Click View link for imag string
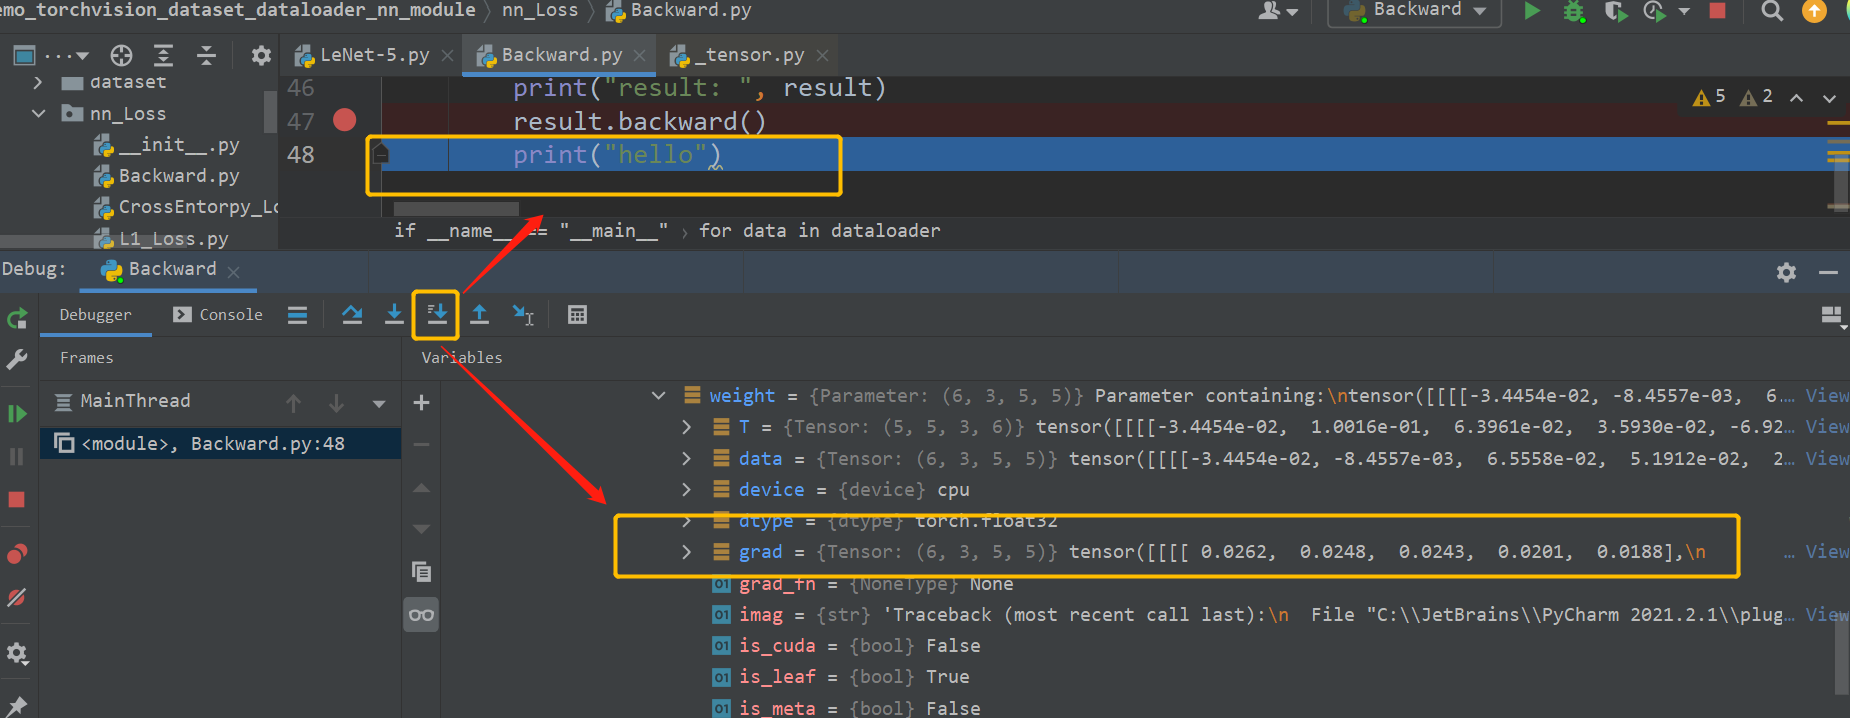 (1826, 614)
